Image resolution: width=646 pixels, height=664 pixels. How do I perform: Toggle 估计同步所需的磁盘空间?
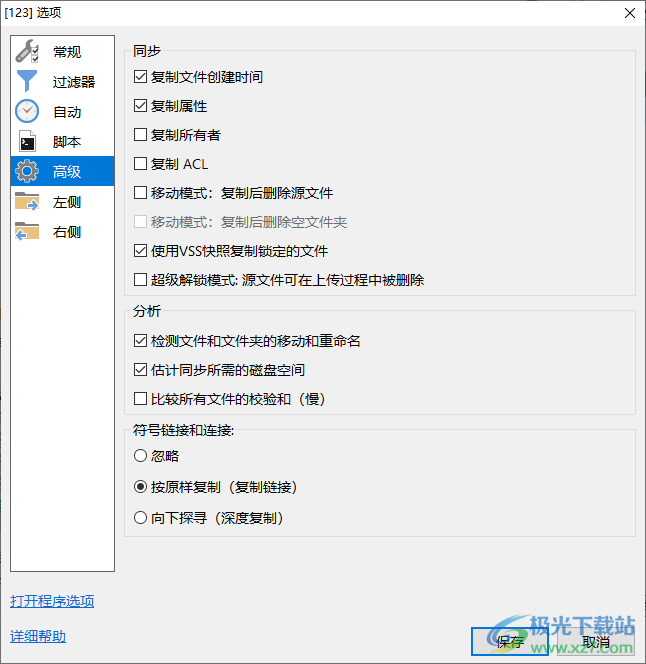coord(140,370)
